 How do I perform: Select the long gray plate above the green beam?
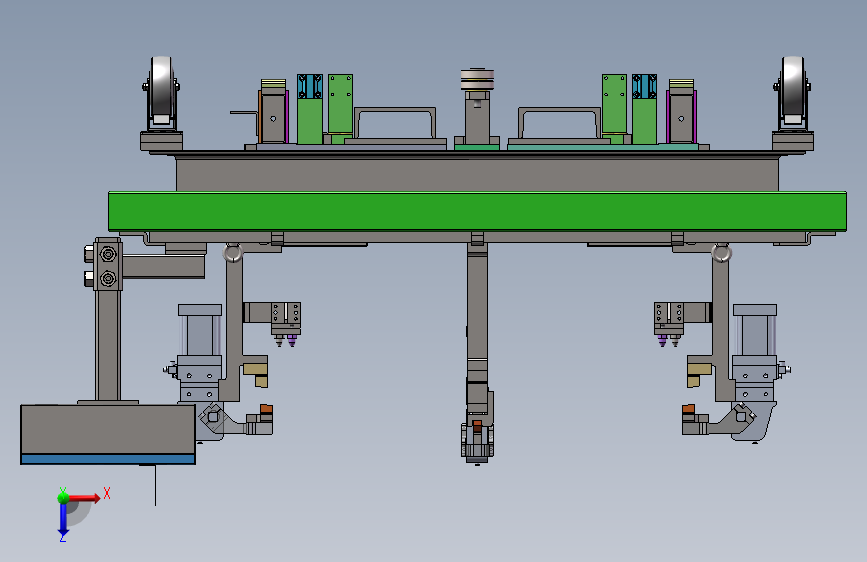point(477,174)
